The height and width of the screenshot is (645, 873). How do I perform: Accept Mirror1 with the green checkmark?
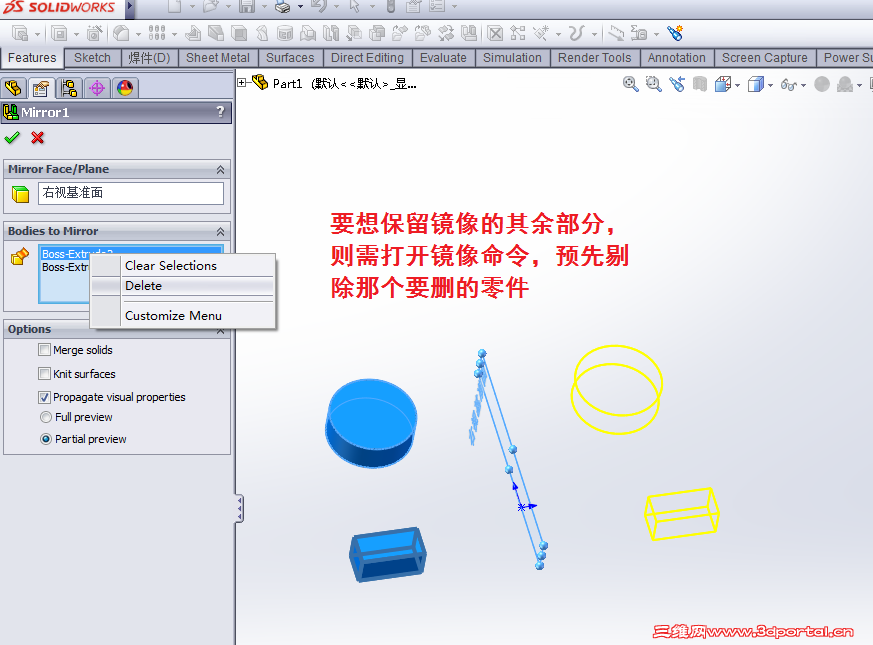[x=13, y=137]
